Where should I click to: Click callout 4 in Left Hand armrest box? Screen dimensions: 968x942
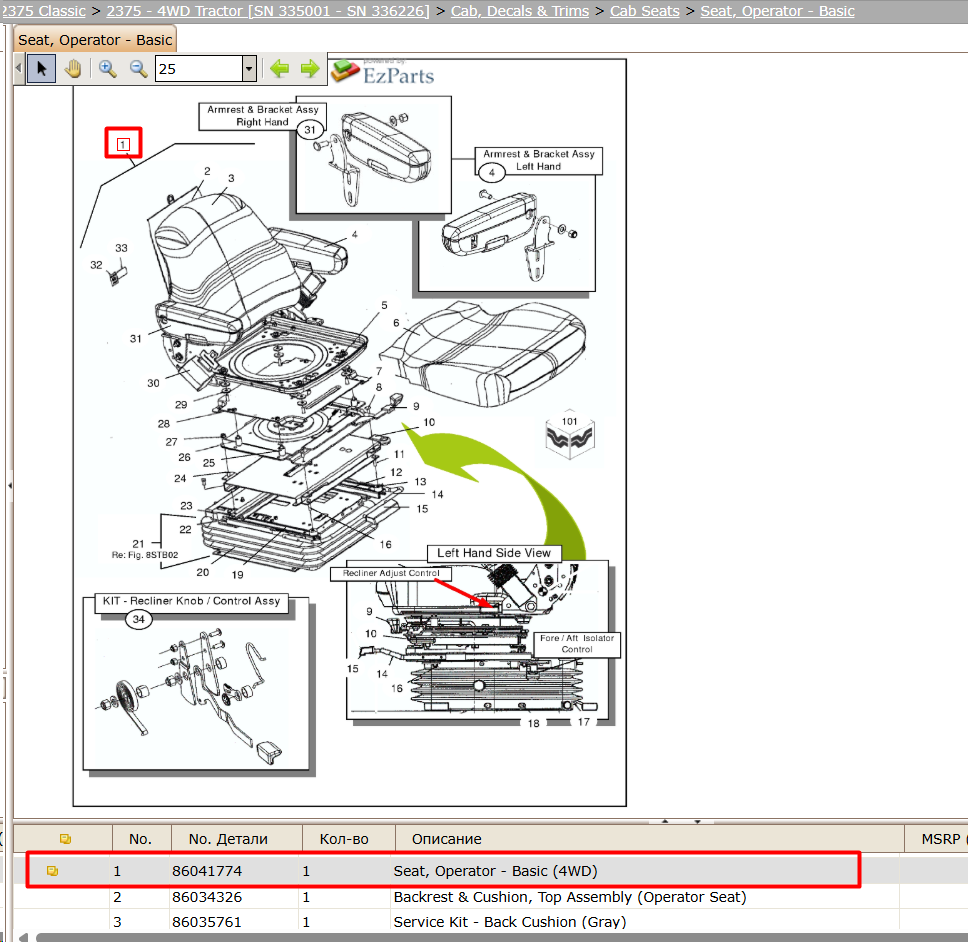pyautogui.click(x=492, y=173)
